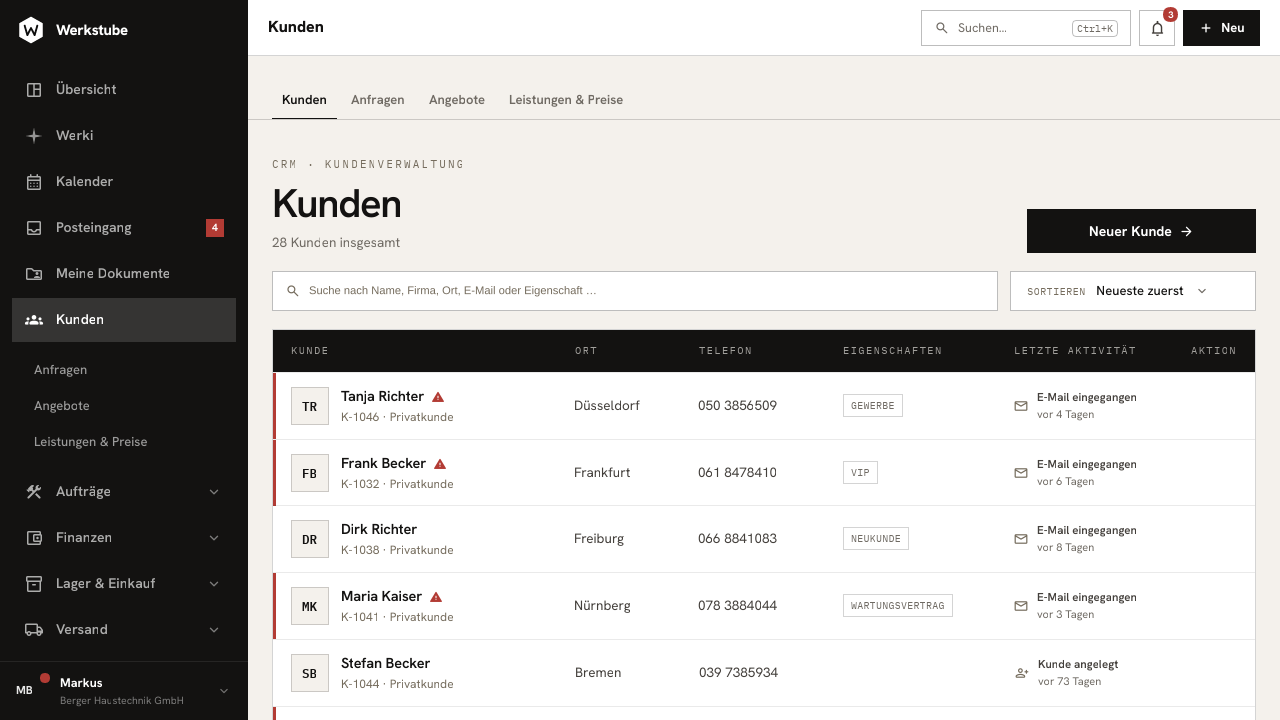Click the Nürnberg location cell
The width and height of the screenshot is (1280, 720).
pyautogui.click(x=602, y=606)
